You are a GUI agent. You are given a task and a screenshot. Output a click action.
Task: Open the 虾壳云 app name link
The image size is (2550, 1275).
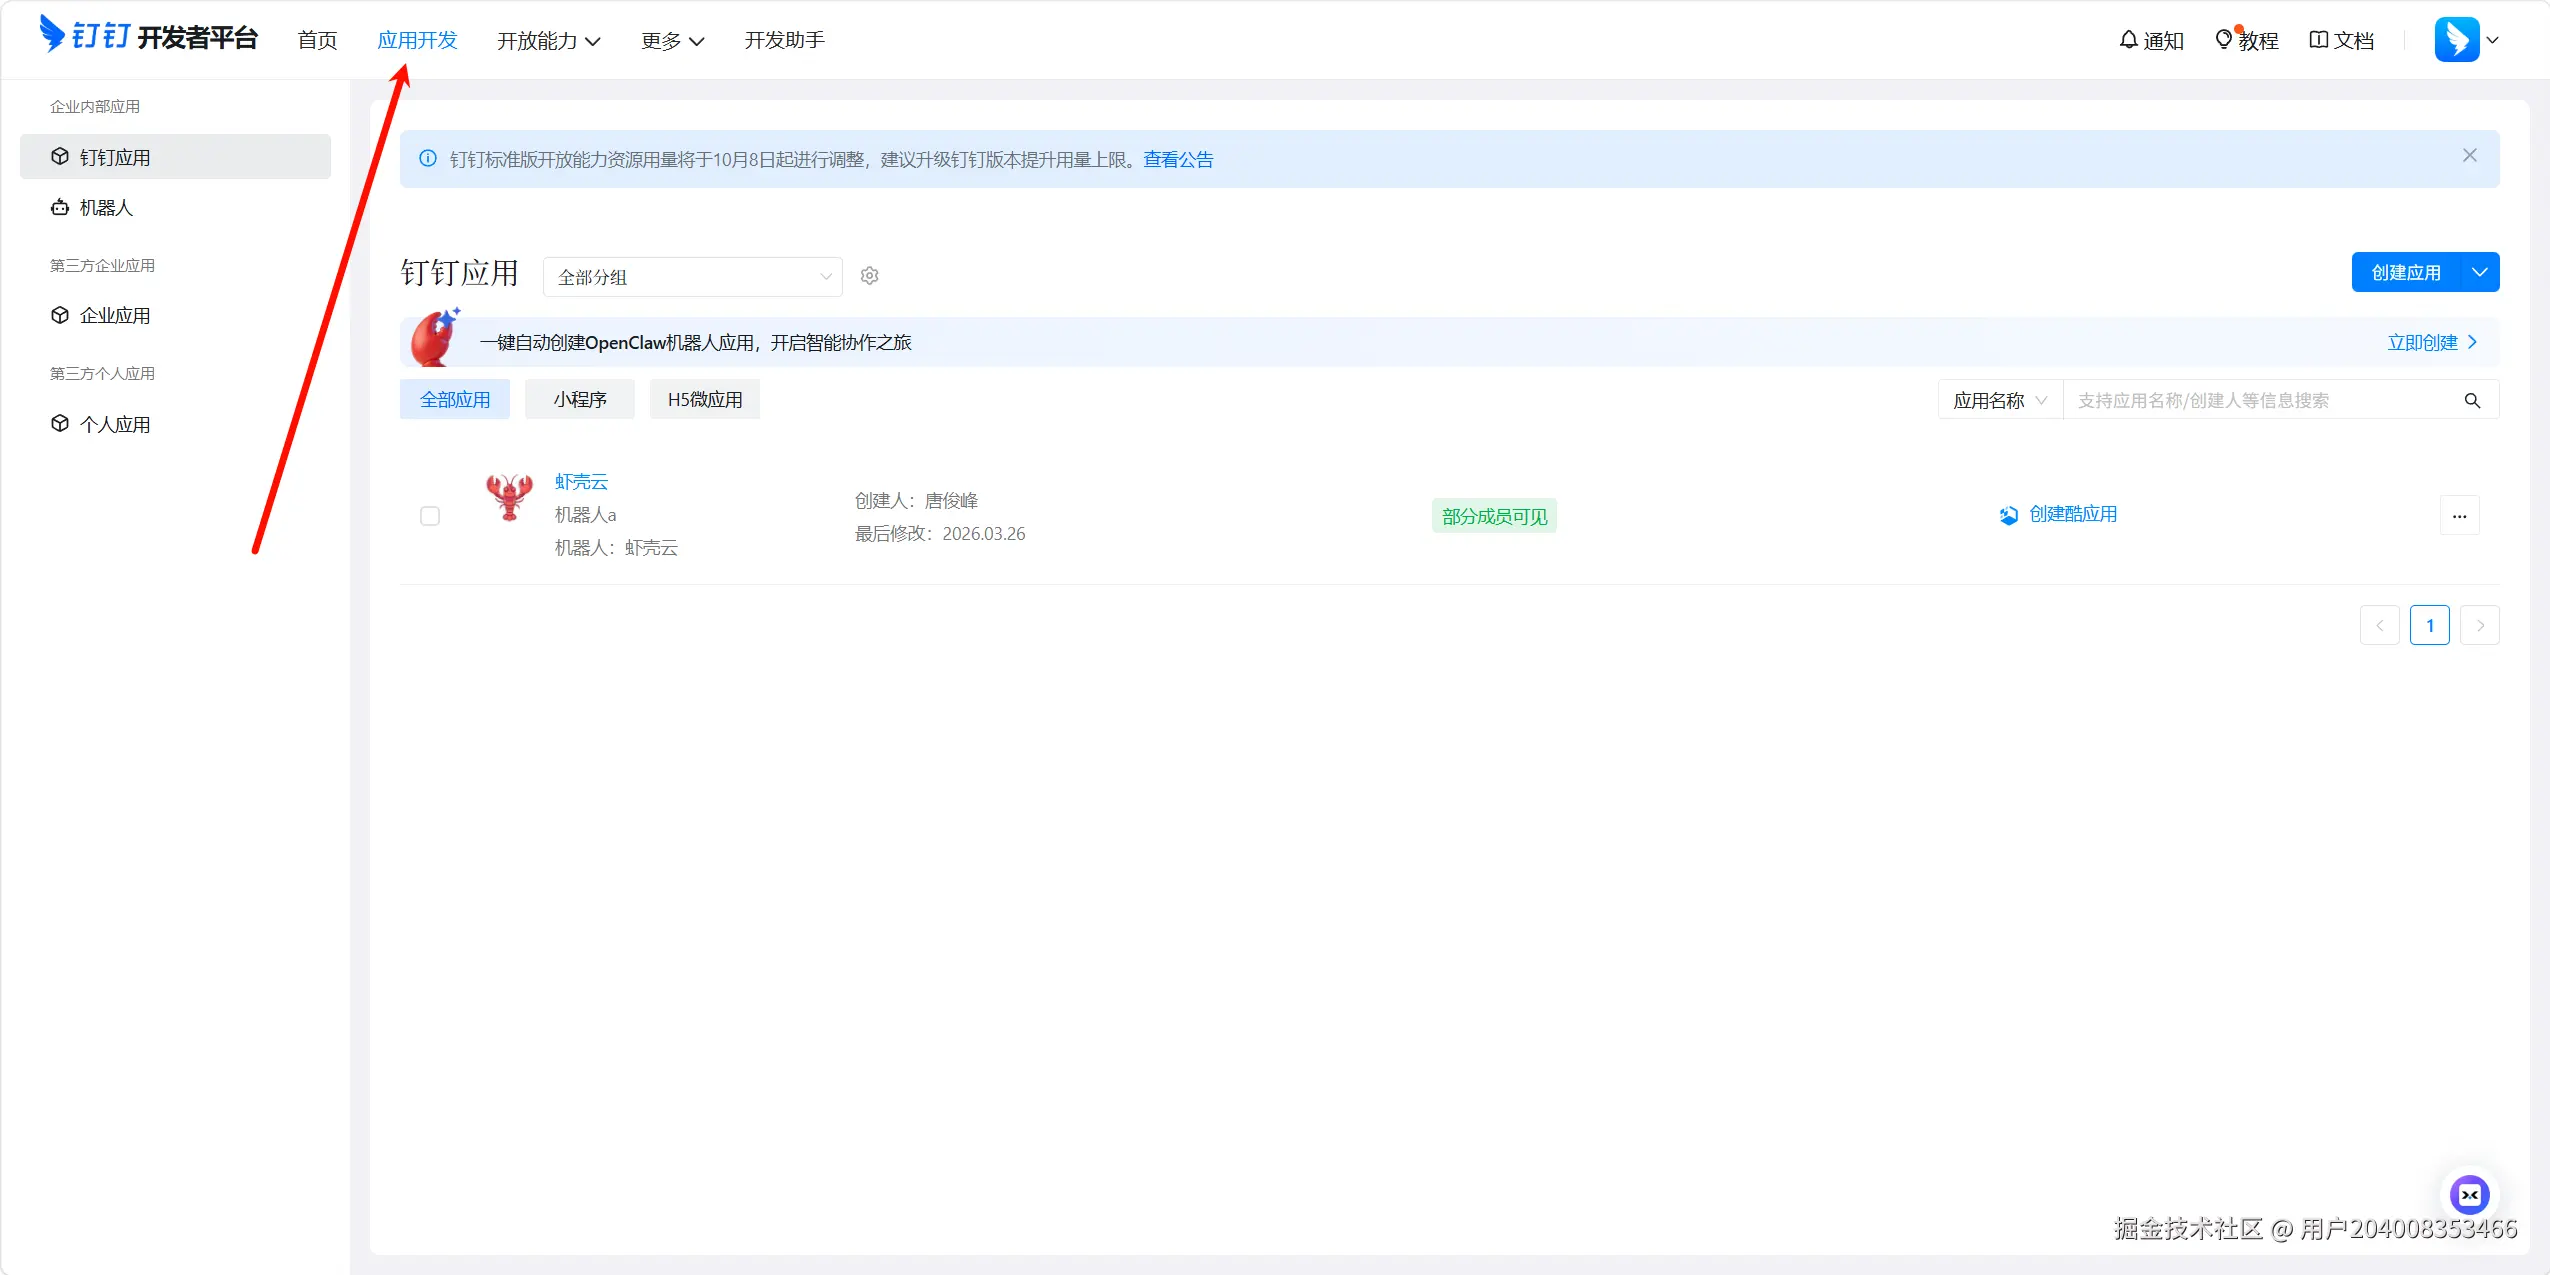[582, 481]
